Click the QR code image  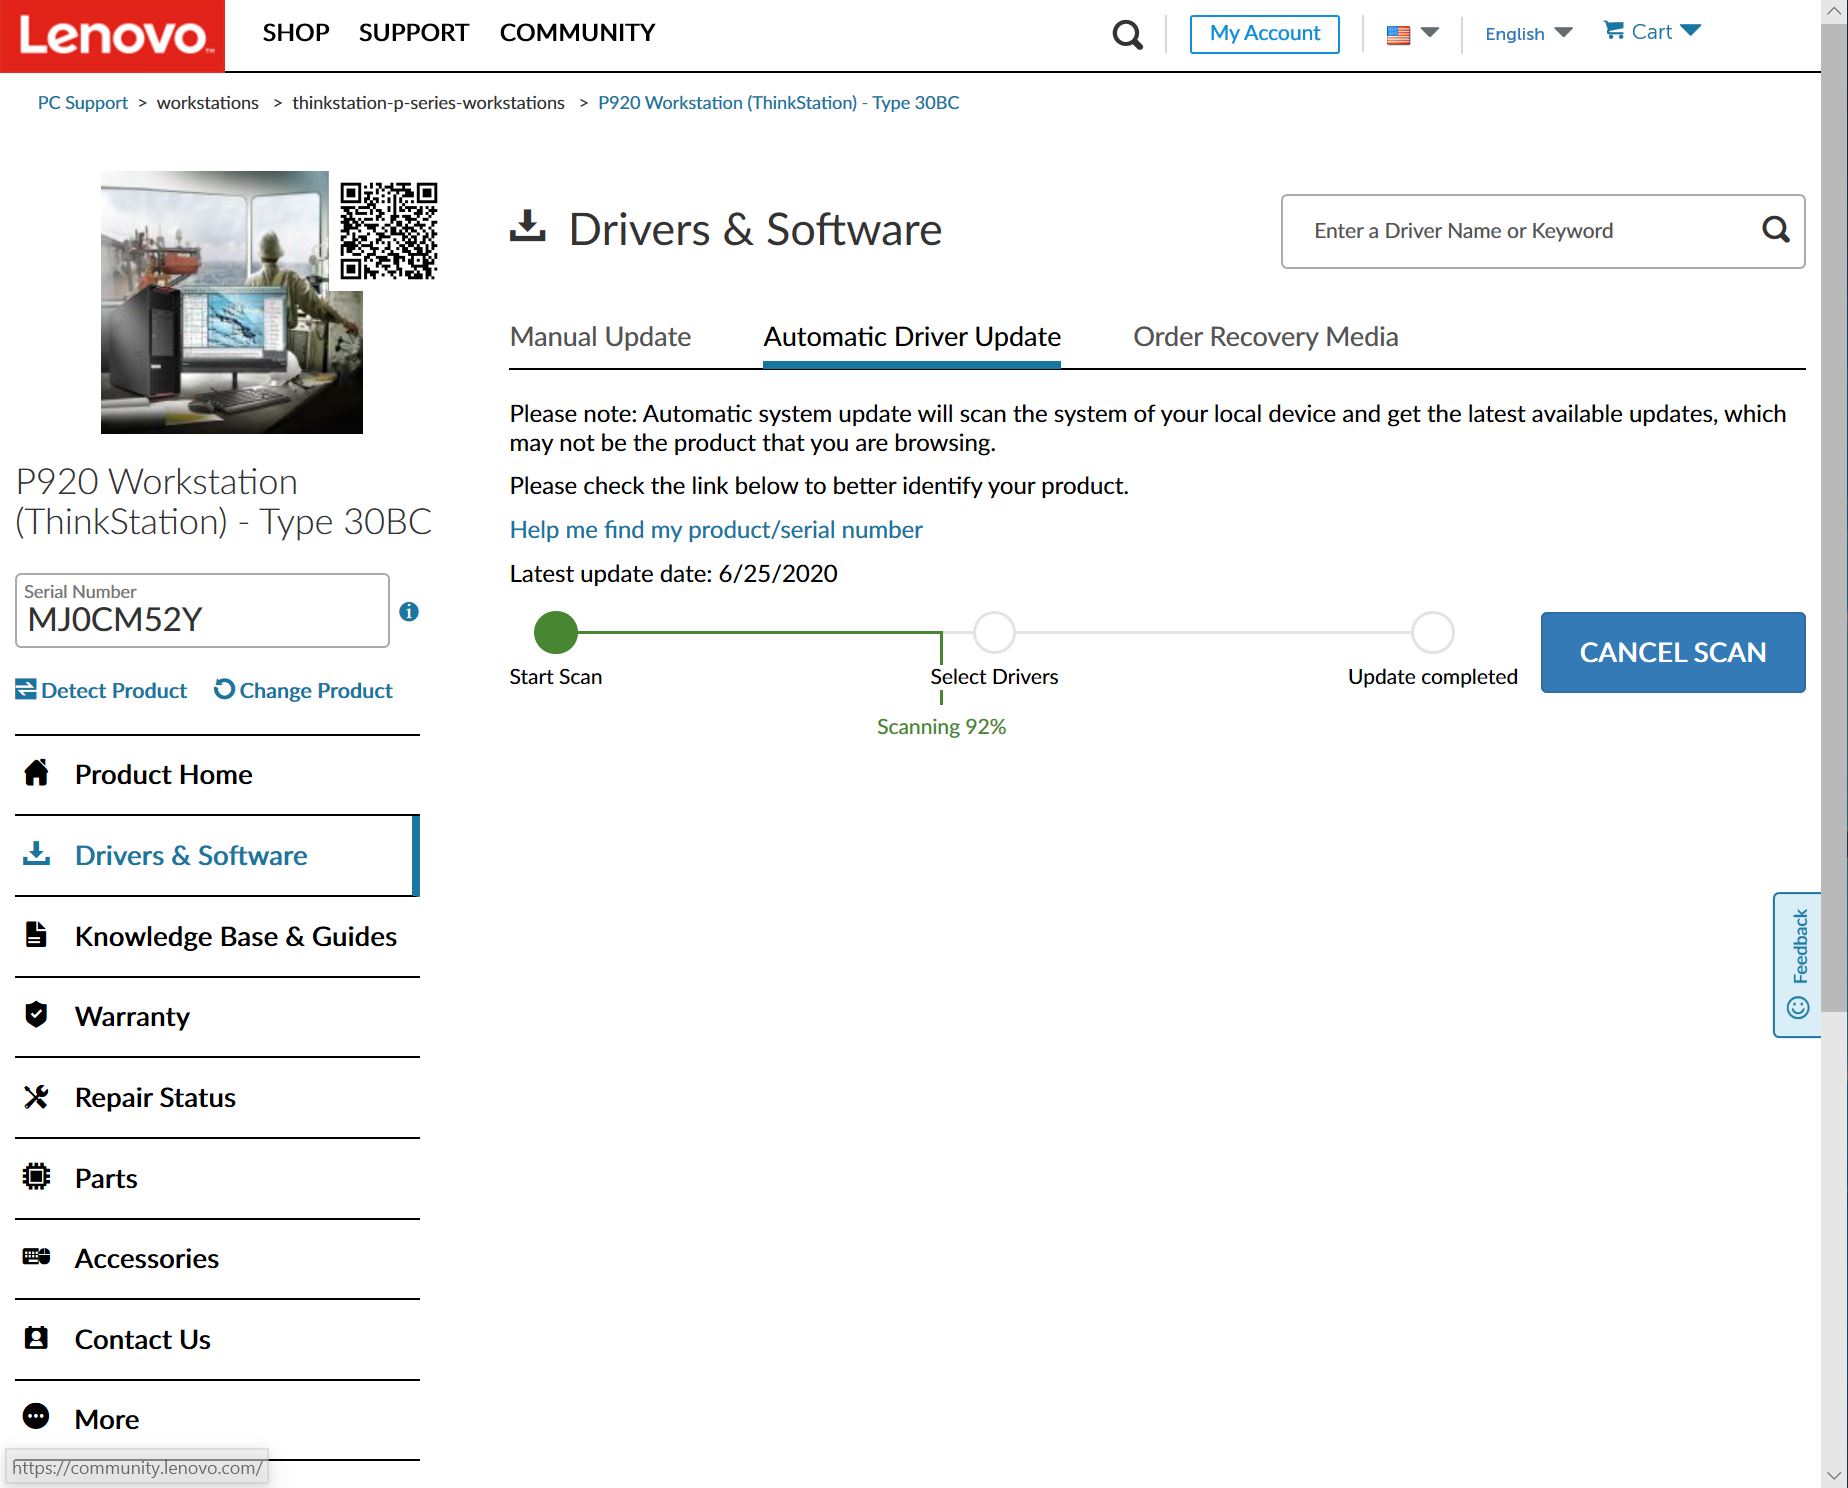[x=388, y=231]
